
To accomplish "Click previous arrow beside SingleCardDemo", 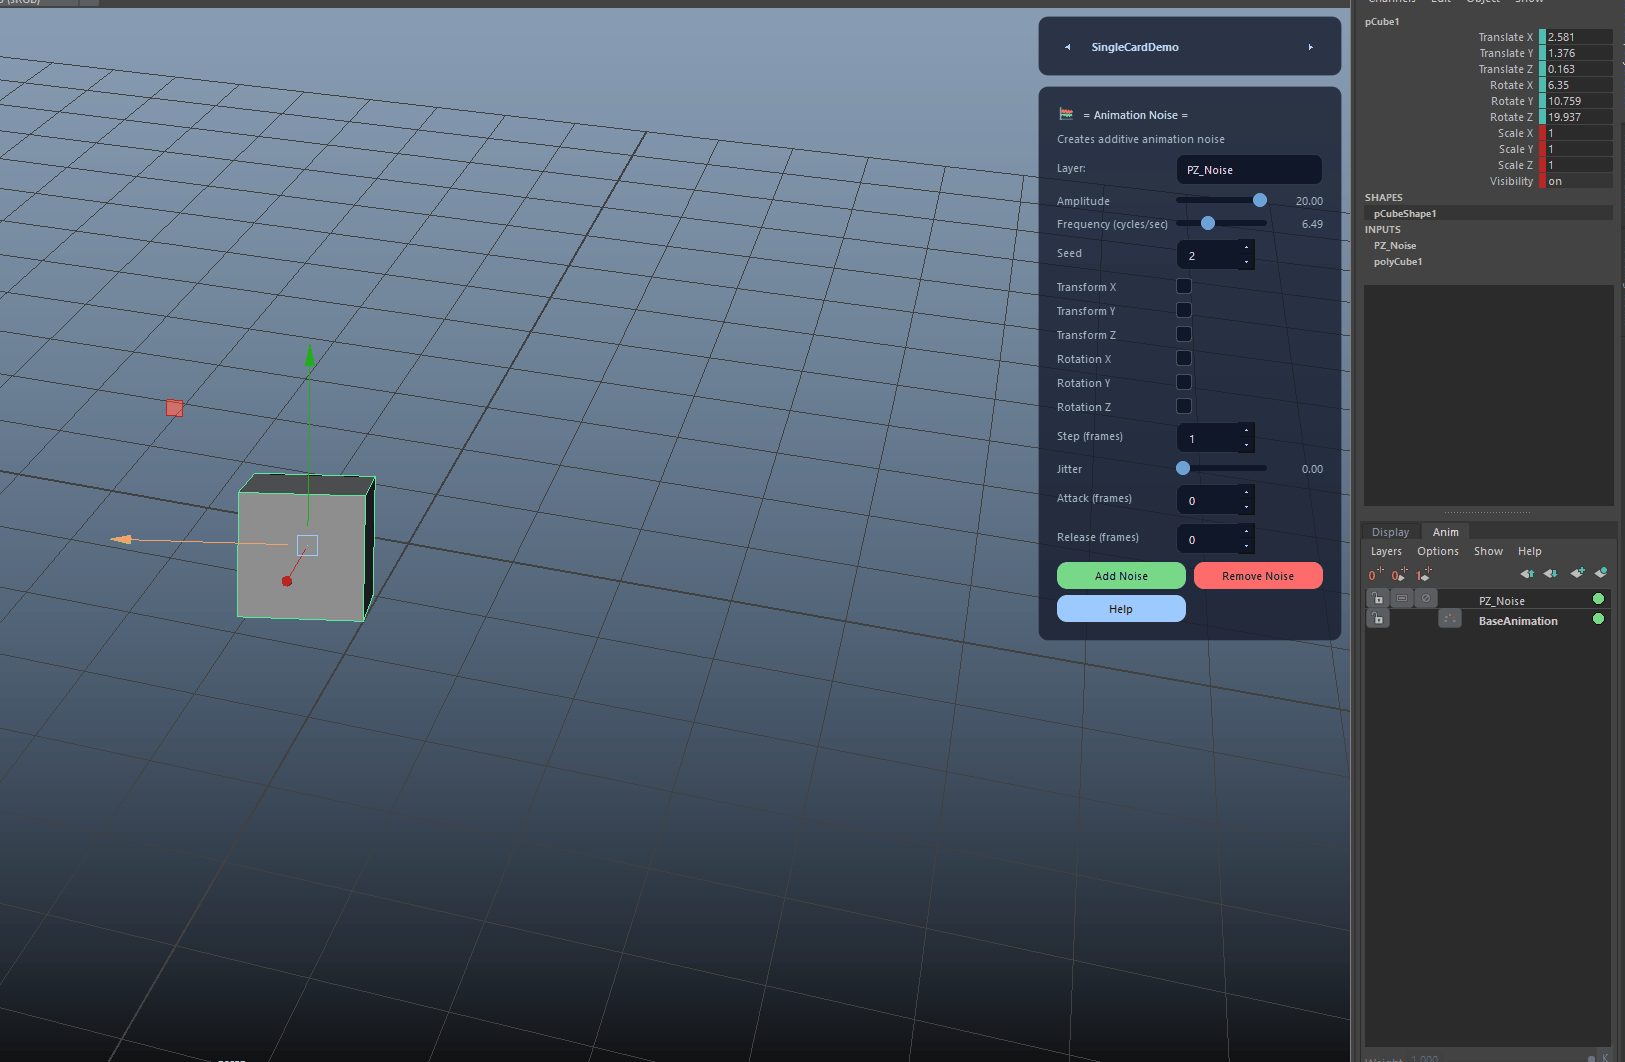I will tap(1068, 47).
